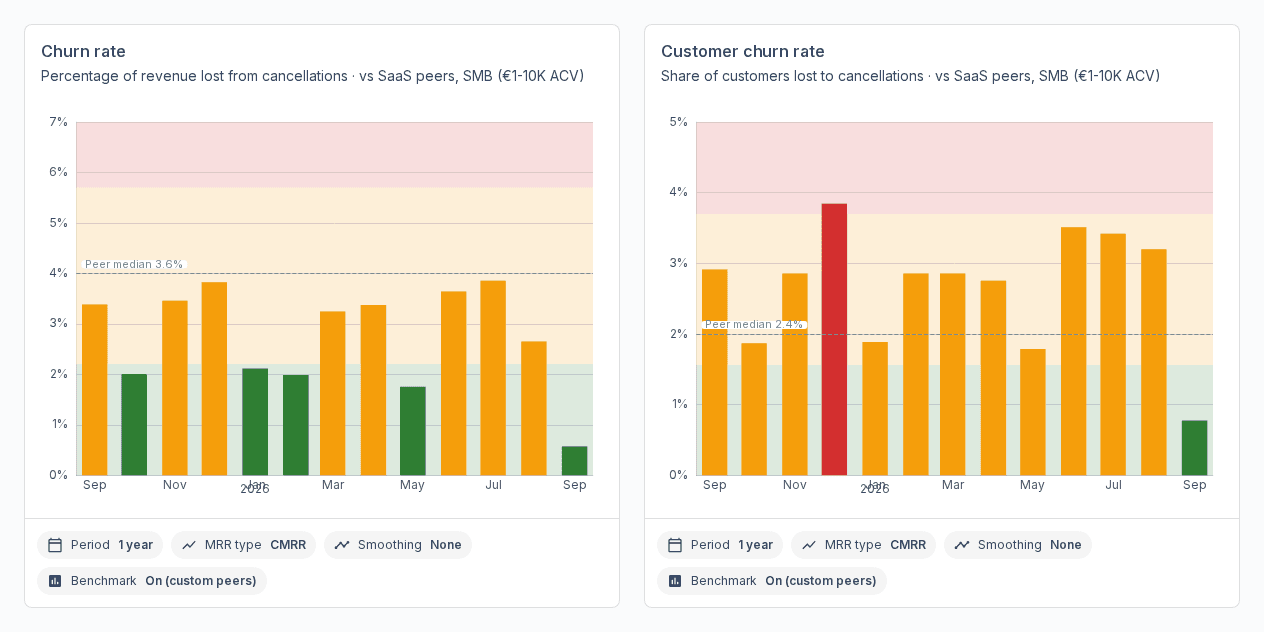
Task: Select bar between Mar and May in Customer churn rate
Action: point(993,378)
